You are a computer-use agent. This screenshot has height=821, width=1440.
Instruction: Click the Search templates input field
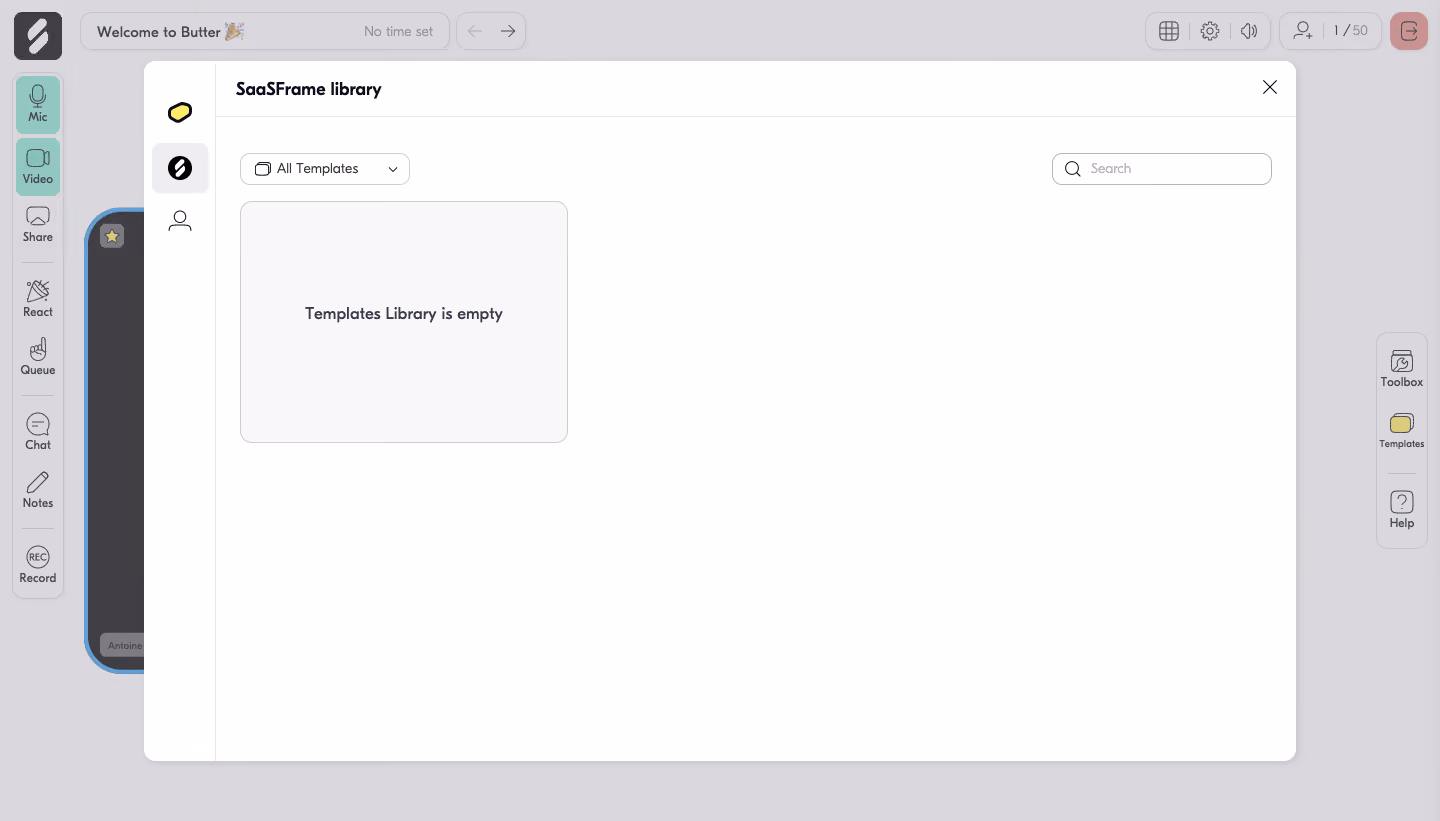pos(1162,169)
